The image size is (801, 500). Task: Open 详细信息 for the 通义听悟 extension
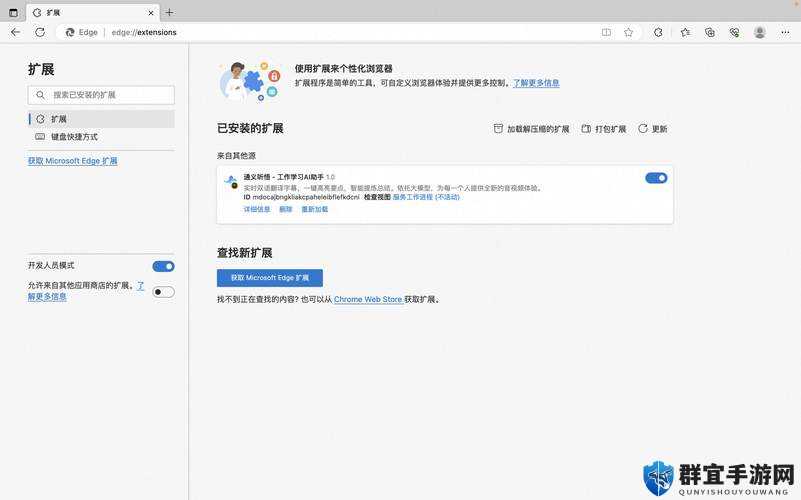click(x=256, y=209)
